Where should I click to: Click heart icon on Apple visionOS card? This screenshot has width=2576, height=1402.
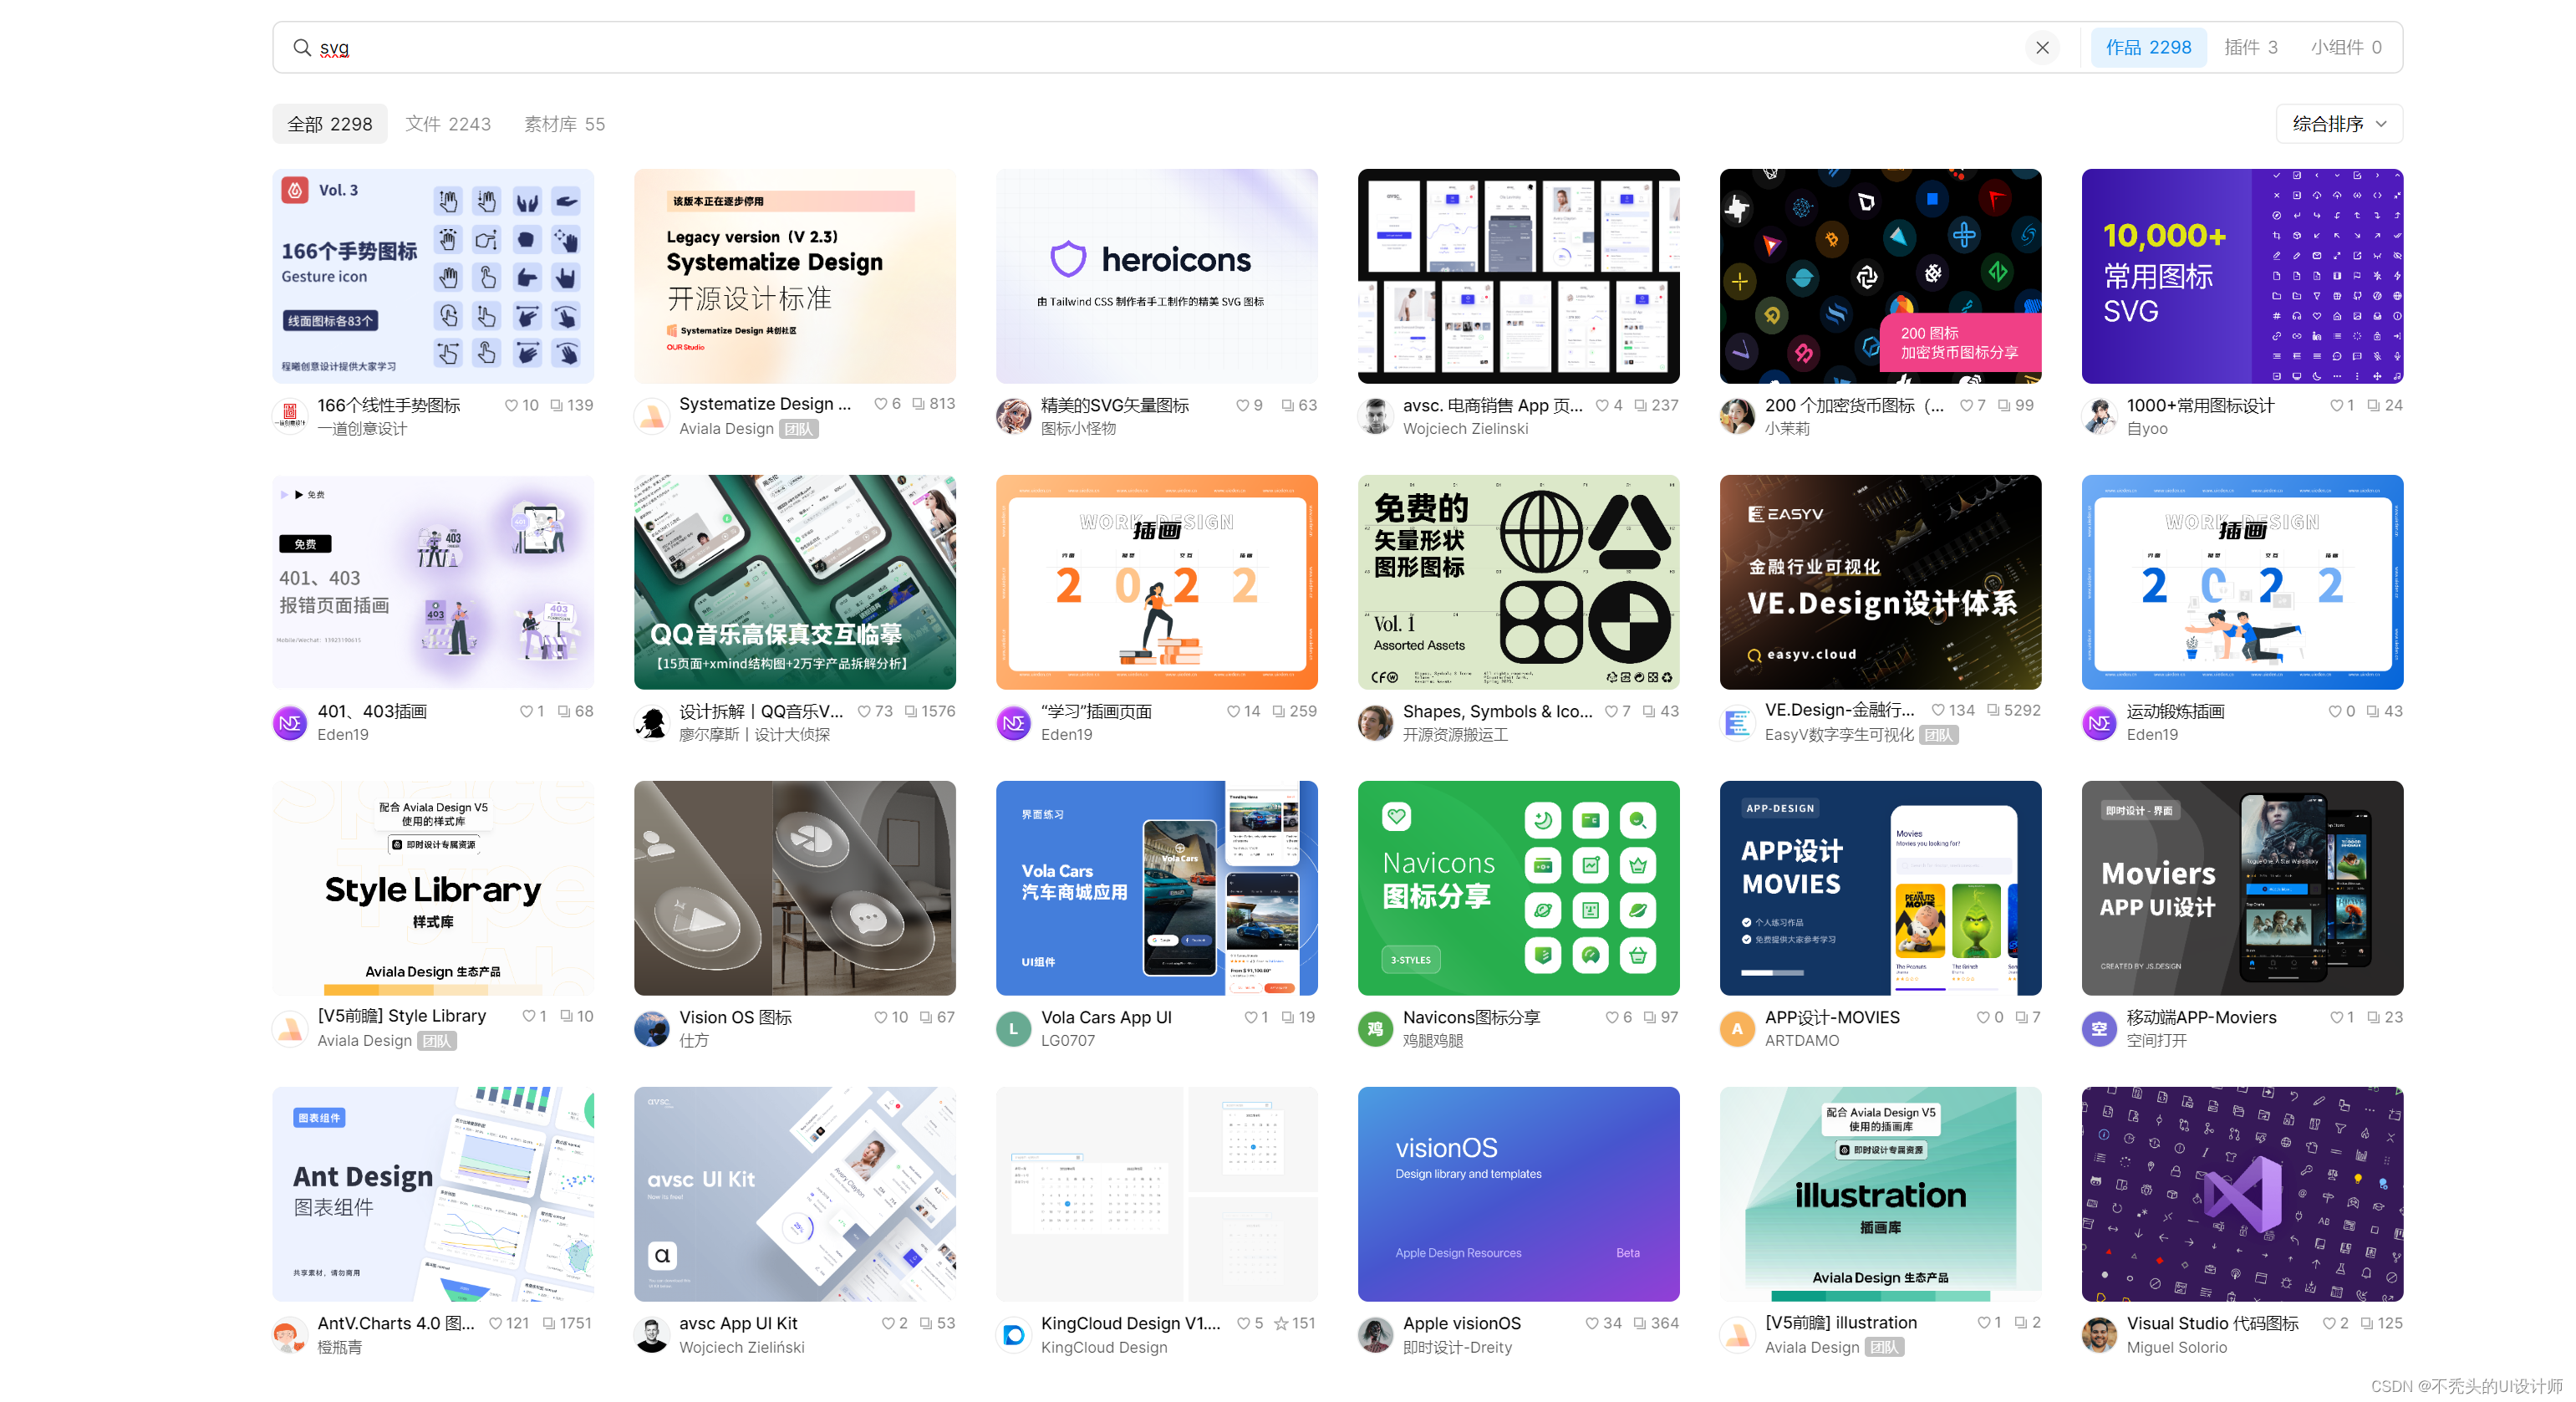pos(1592,1323)
